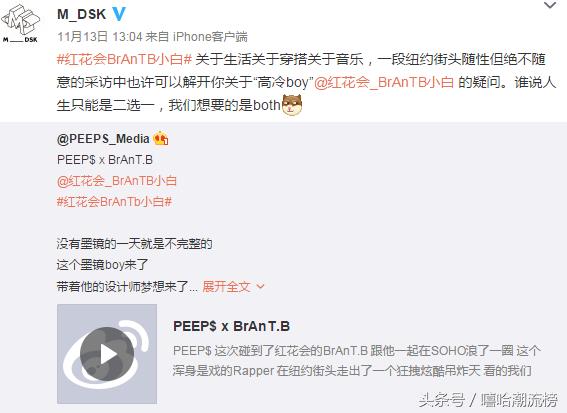This screenshot has width=567, height=413.
Task: Open the #红花会BrAnTB小白# hashtag in main post
Action: (124, 59)
